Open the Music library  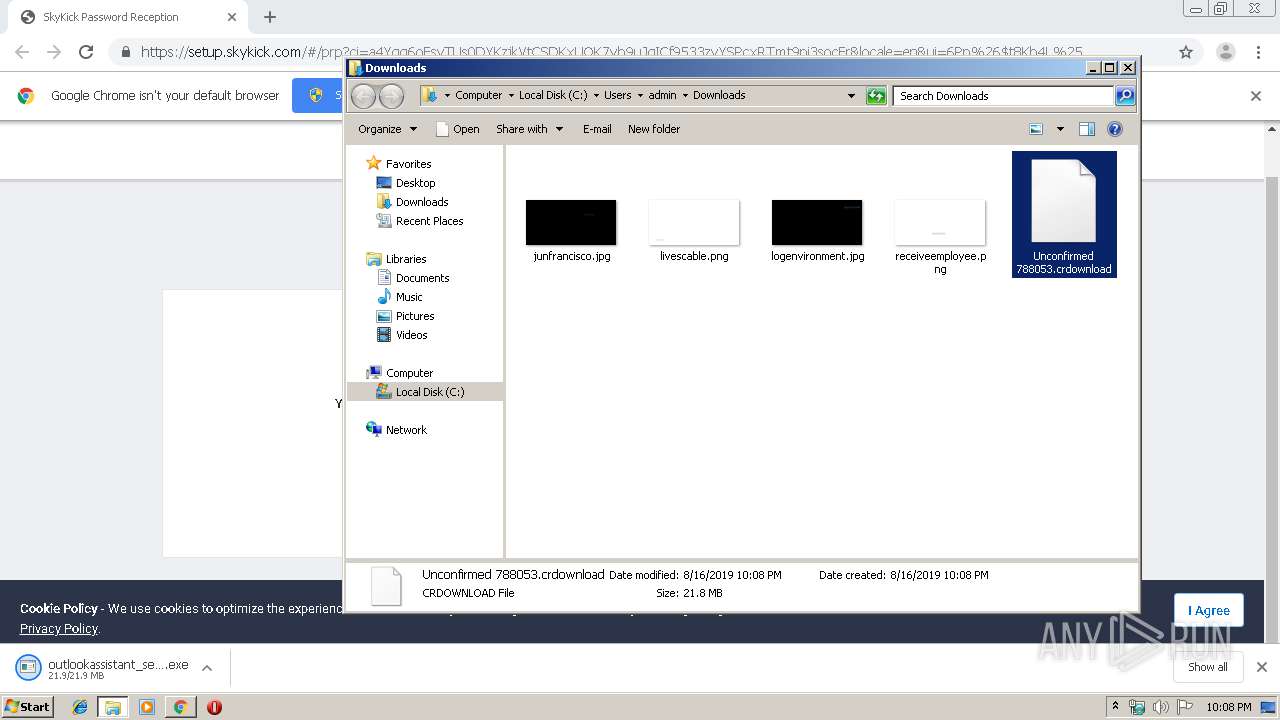pyautogui.click(x=400, y=297)
